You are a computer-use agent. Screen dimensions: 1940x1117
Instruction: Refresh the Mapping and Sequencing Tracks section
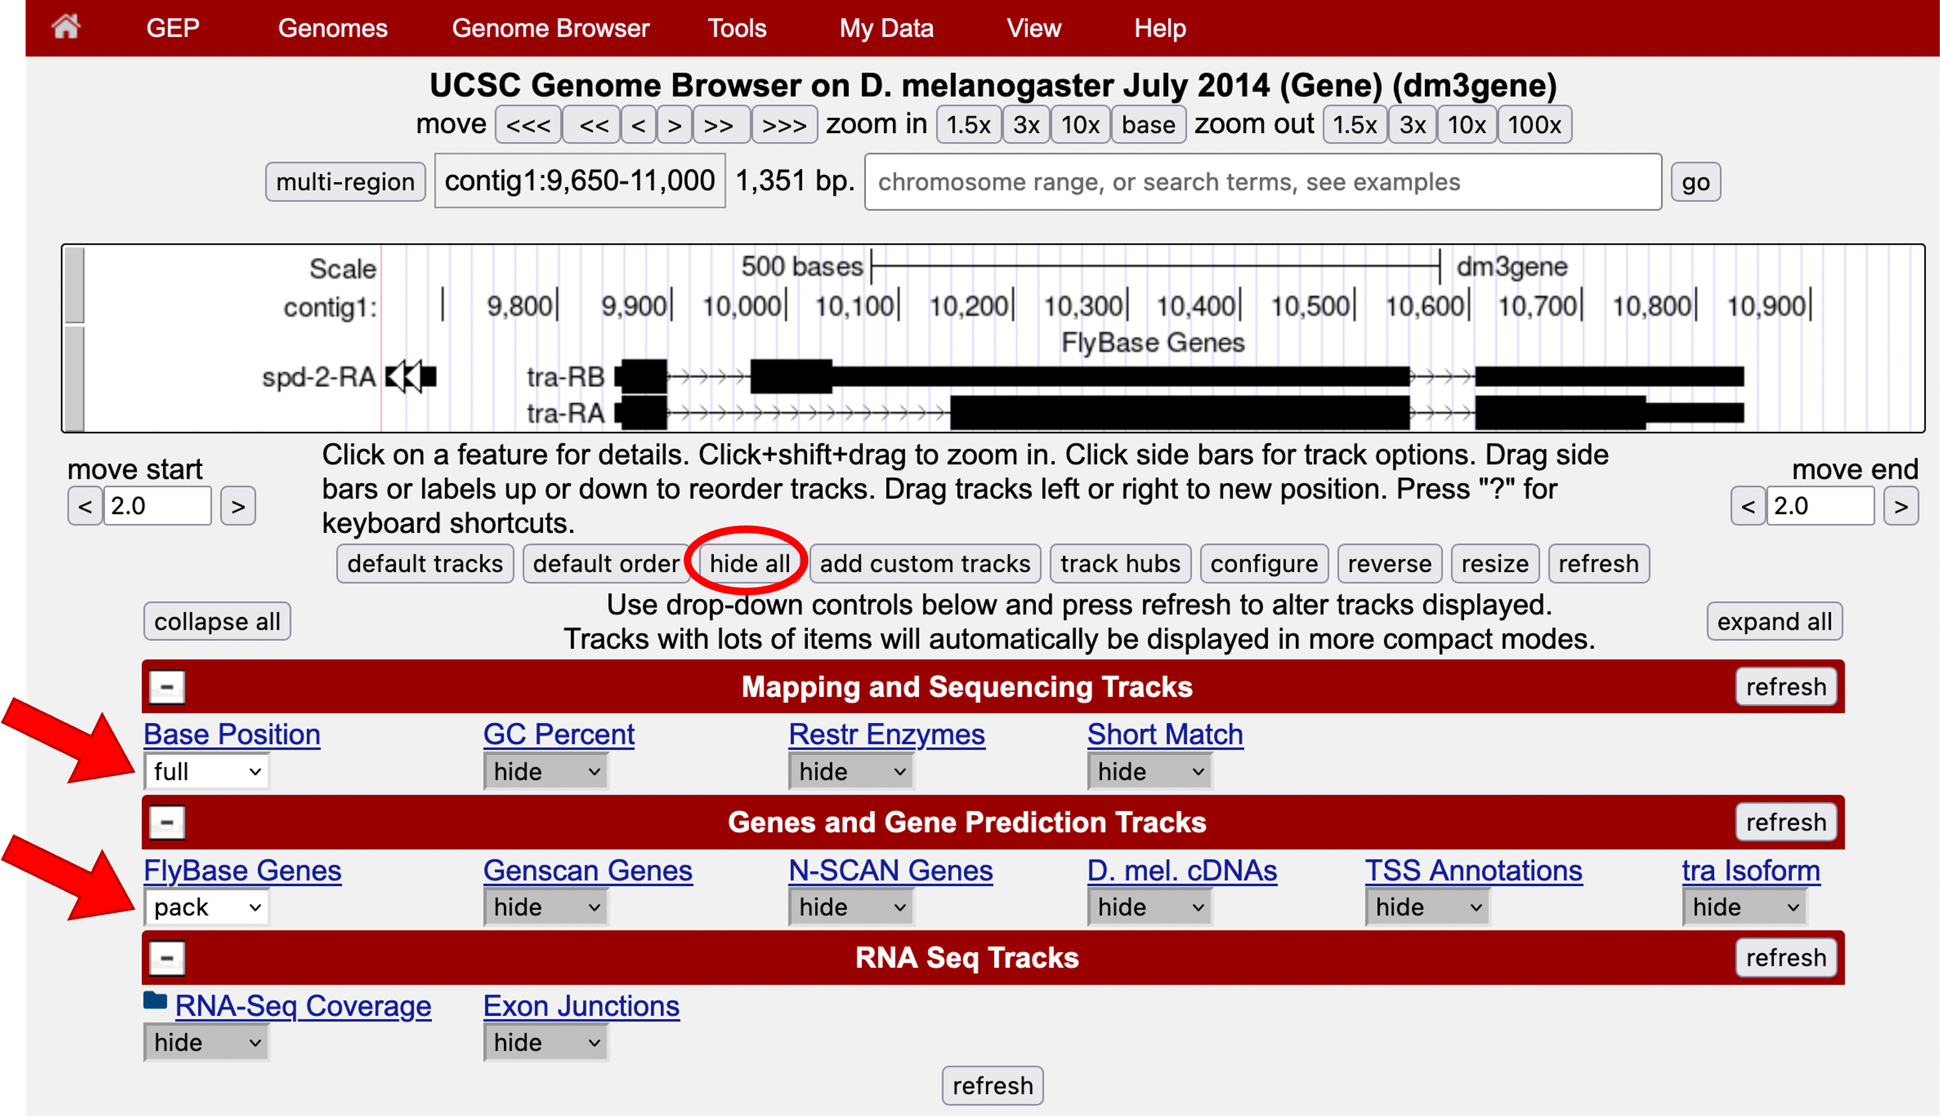point(1786,687)
